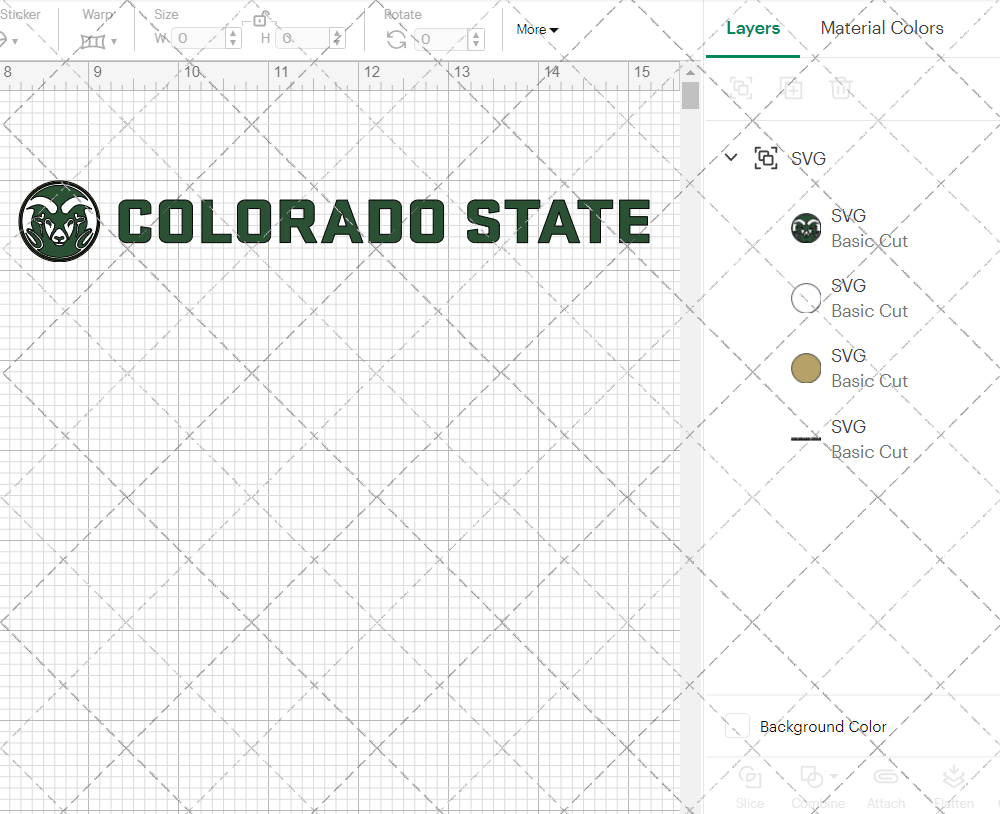Select the ram head SVG layer thumbnail
The width and height of the screenshot is (1000, 814).
[806, 228]
